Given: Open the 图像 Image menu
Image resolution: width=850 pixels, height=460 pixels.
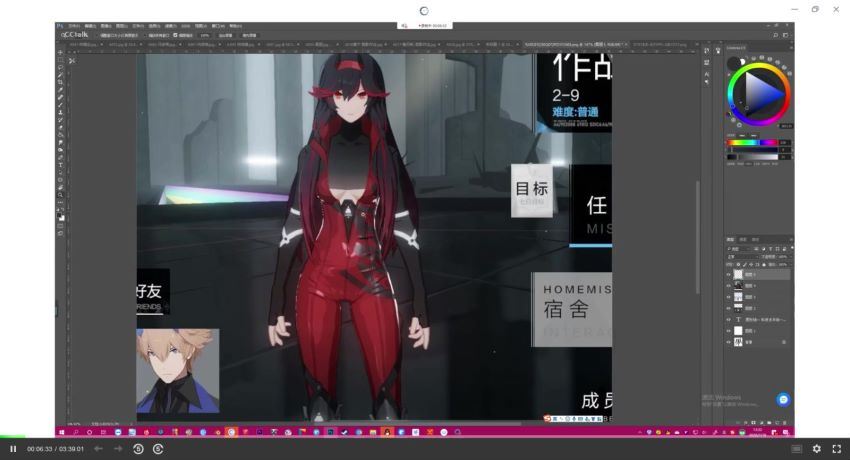Looking at the screenshot, I should tap(106, 26).
